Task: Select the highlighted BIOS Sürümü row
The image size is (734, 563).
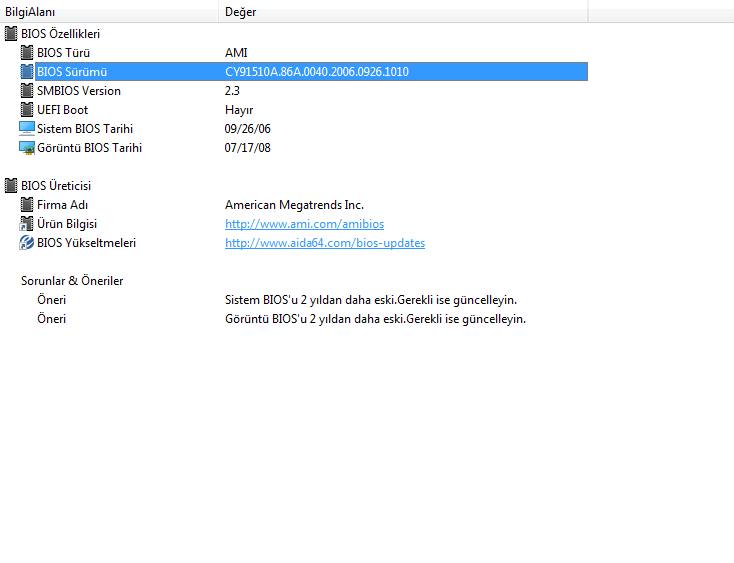Action: point(72,72)
